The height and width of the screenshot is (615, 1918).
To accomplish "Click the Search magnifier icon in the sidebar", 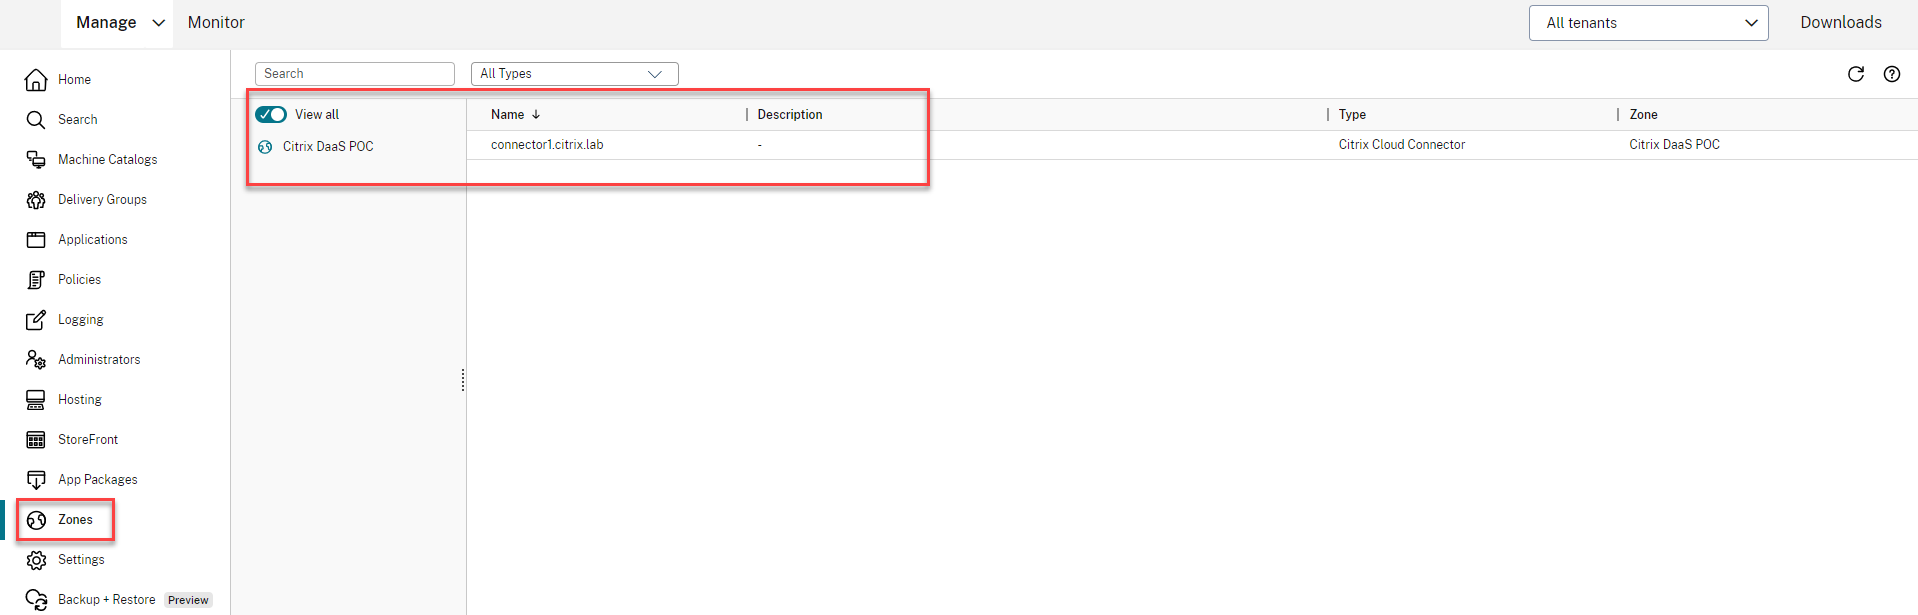I will pyautogui.click(x=36, y=120).
